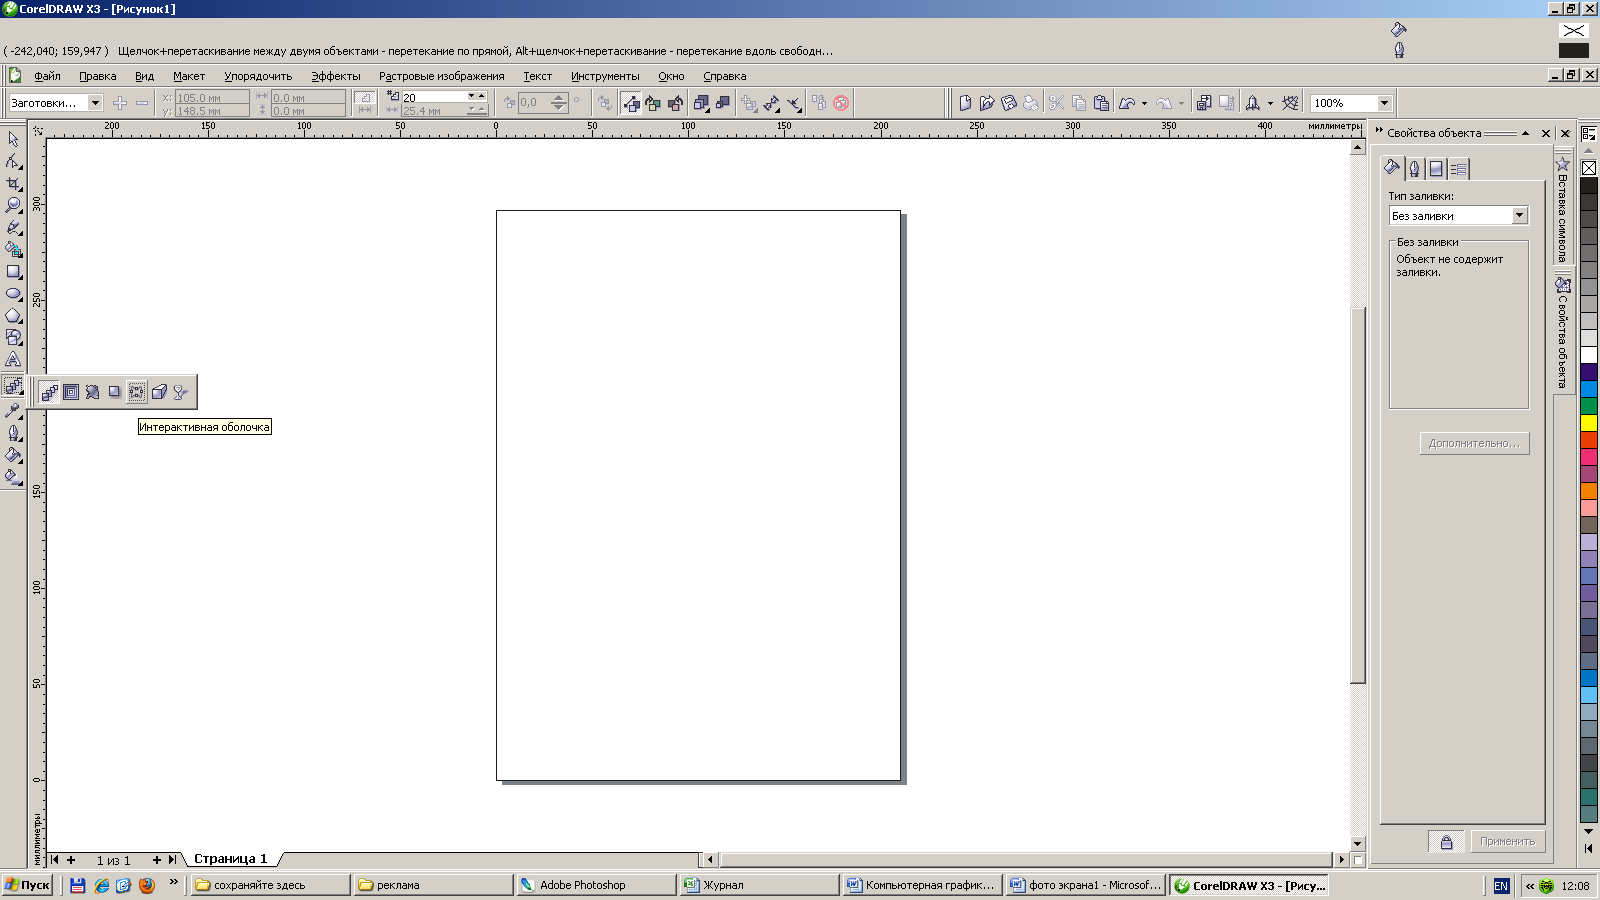Select the Text tool
The height and width of the screenshot is (900, 1600).
point(13,359)
